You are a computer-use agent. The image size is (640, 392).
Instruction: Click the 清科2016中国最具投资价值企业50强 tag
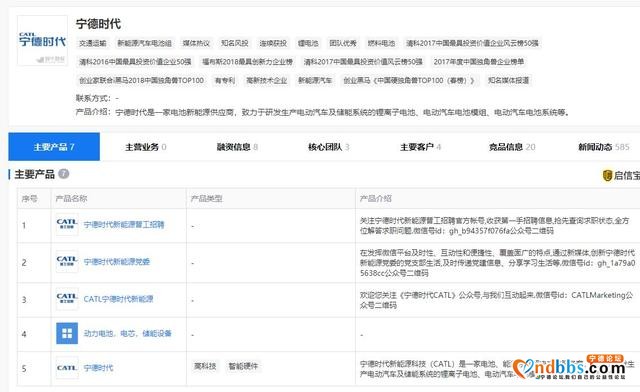tap(135, 62)
